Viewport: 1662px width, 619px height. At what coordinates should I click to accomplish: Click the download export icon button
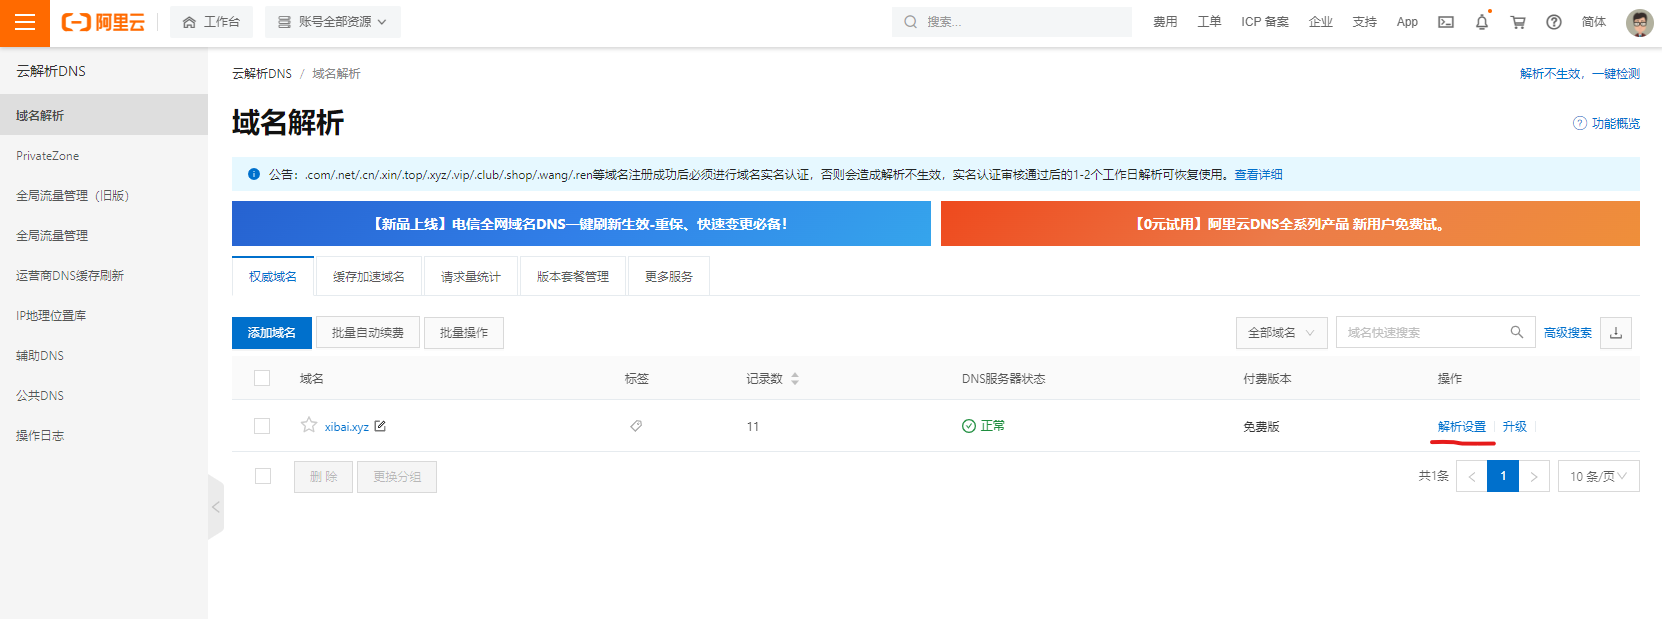coord(1615,333)
